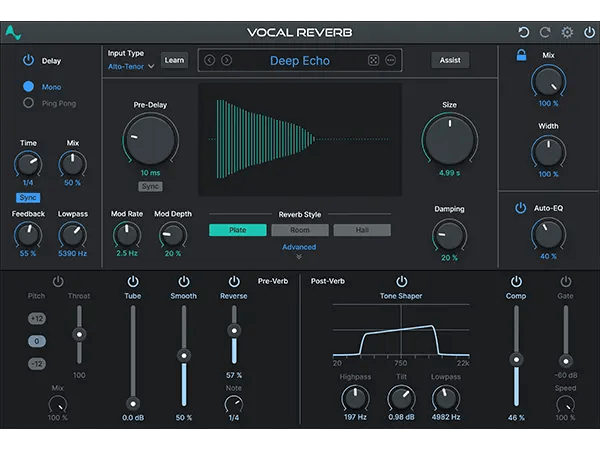The width and height of the screenshot is (600, 450).
Task: Go to next preset arrow
Action: click(x=227, y=60)
